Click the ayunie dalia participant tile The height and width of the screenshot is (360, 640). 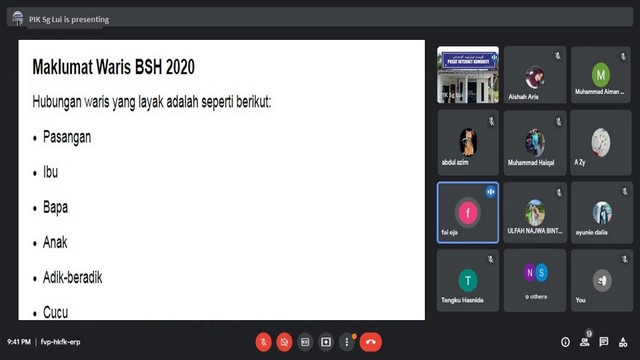click(601, 213)
